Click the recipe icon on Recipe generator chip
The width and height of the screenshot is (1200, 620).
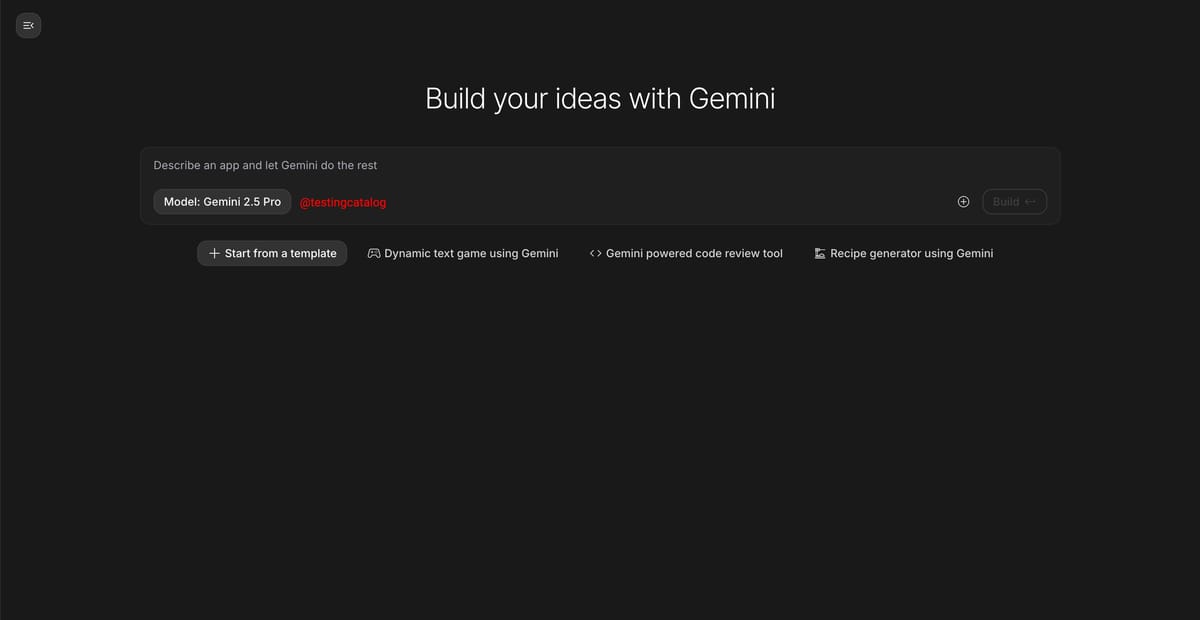click(x=818, y=253)
